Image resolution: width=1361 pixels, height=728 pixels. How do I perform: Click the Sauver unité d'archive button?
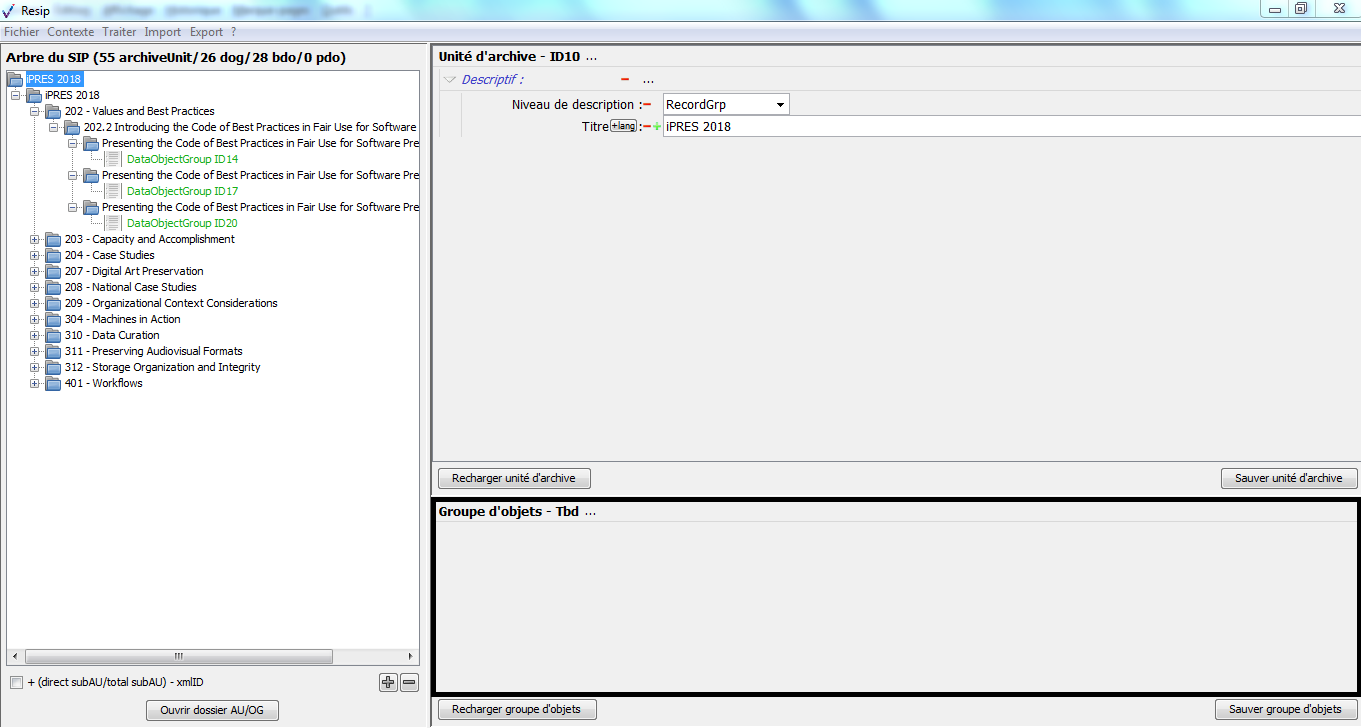(1288, 479)
